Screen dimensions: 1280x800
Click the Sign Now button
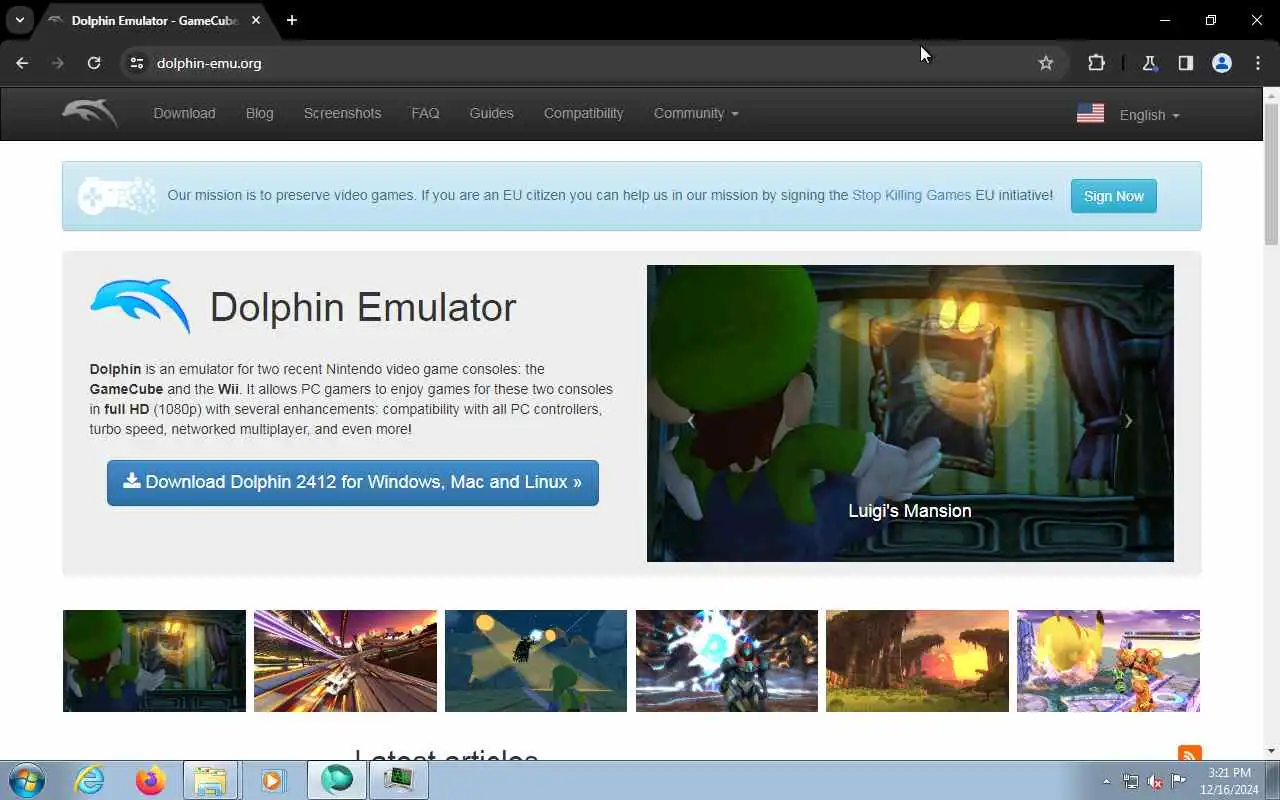[x=1114, y=196]
